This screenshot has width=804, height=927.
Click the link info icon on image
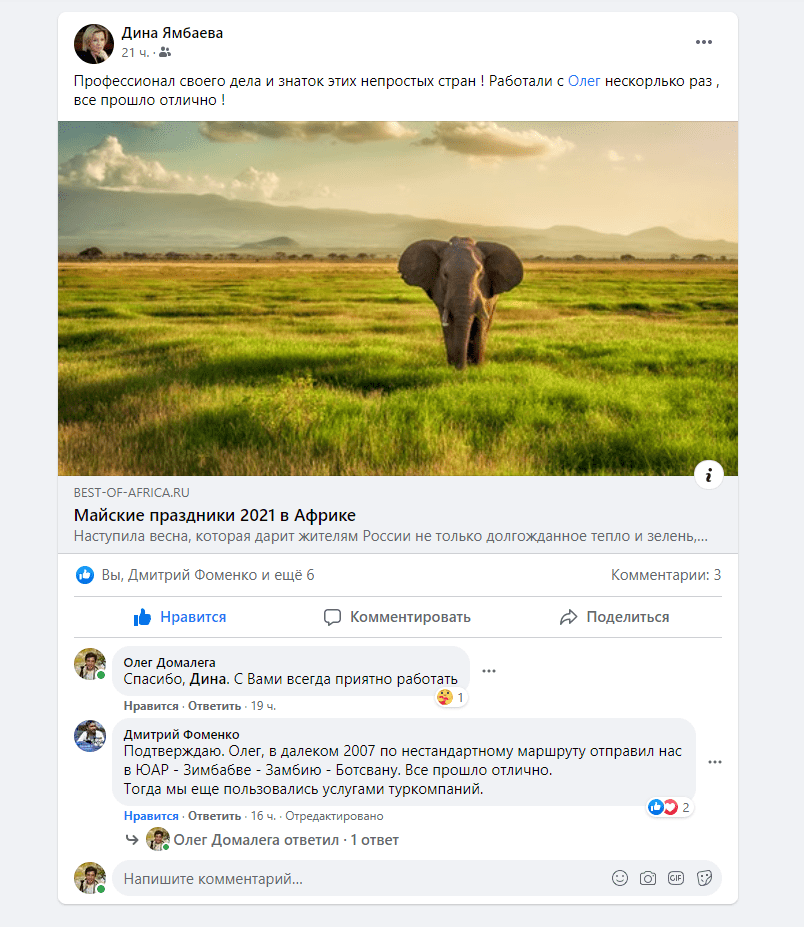[x=708, y=474]
